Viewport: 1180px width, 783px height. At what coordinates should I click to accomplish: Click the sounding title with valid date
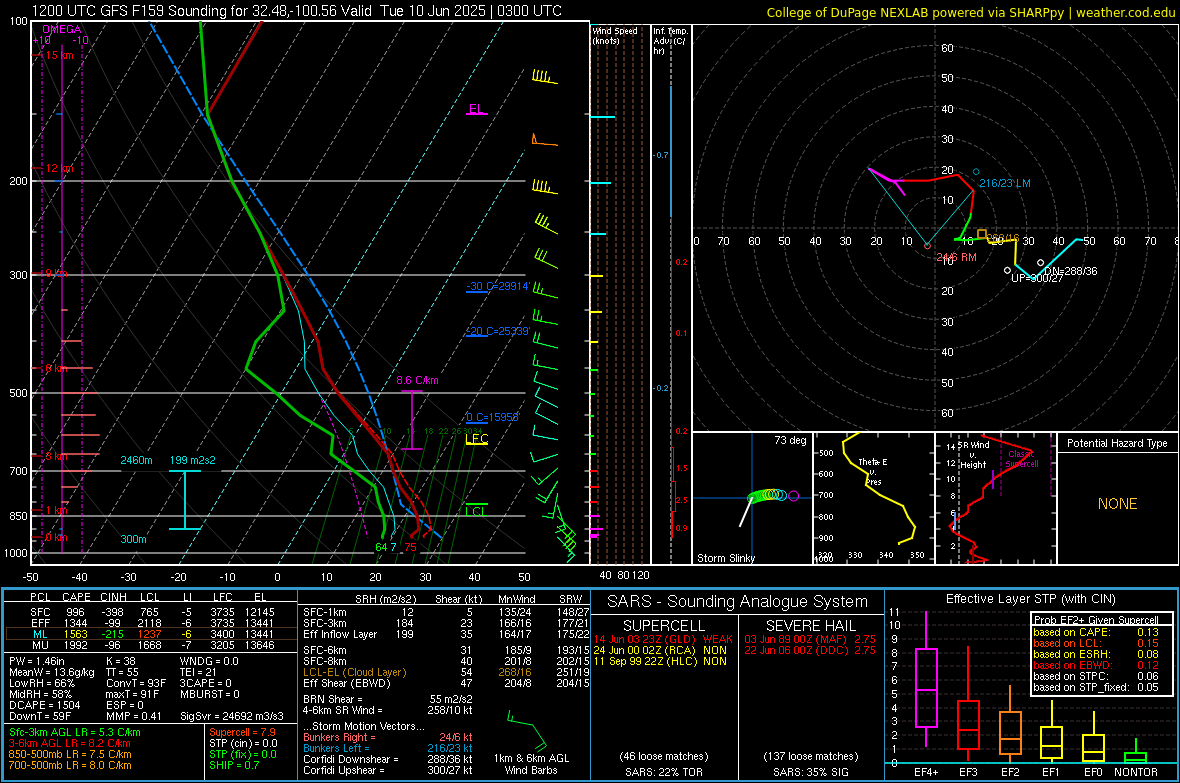click(x=297, y=11)
